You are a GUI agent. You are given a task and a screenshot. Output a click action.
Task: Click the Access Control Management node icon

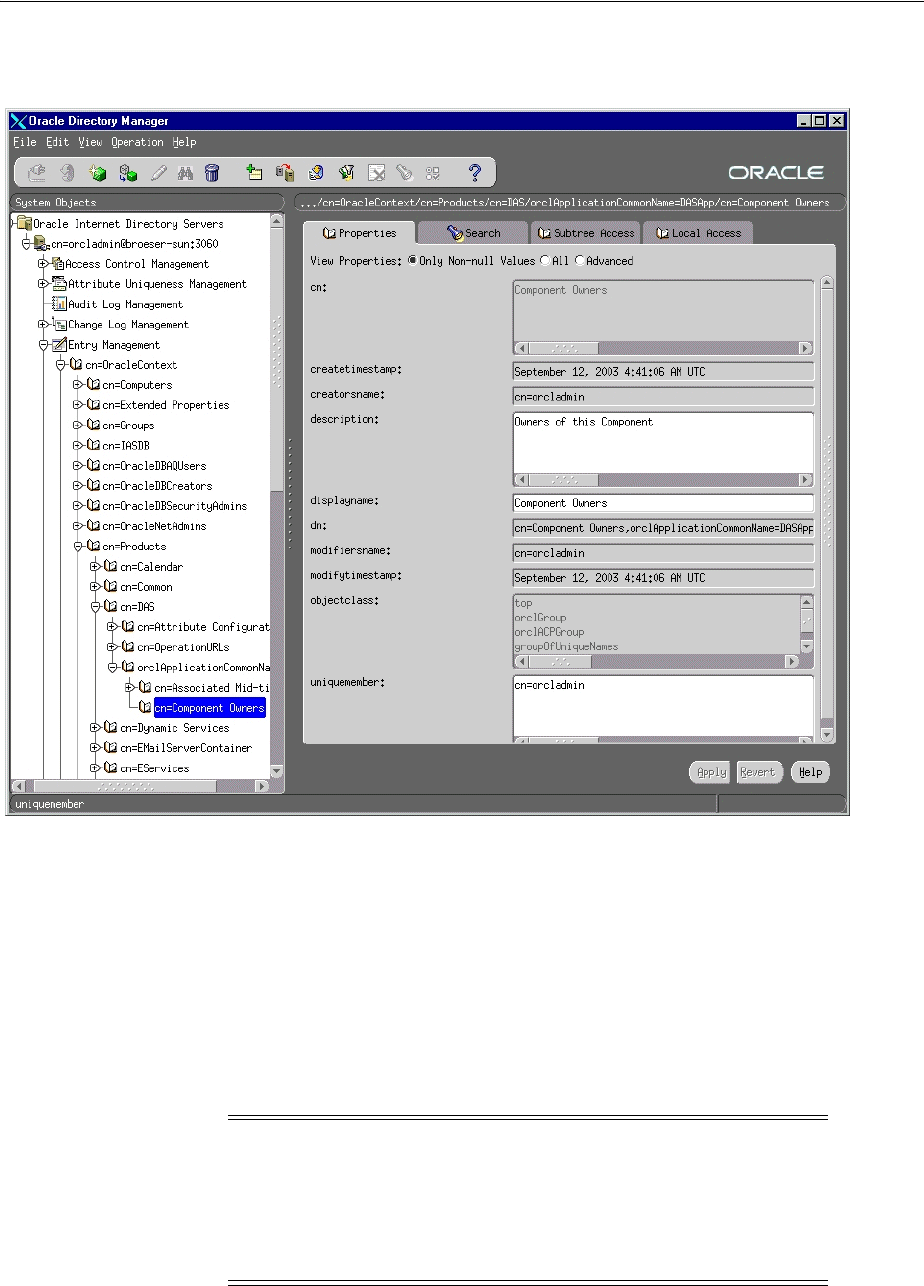point(58,264)
